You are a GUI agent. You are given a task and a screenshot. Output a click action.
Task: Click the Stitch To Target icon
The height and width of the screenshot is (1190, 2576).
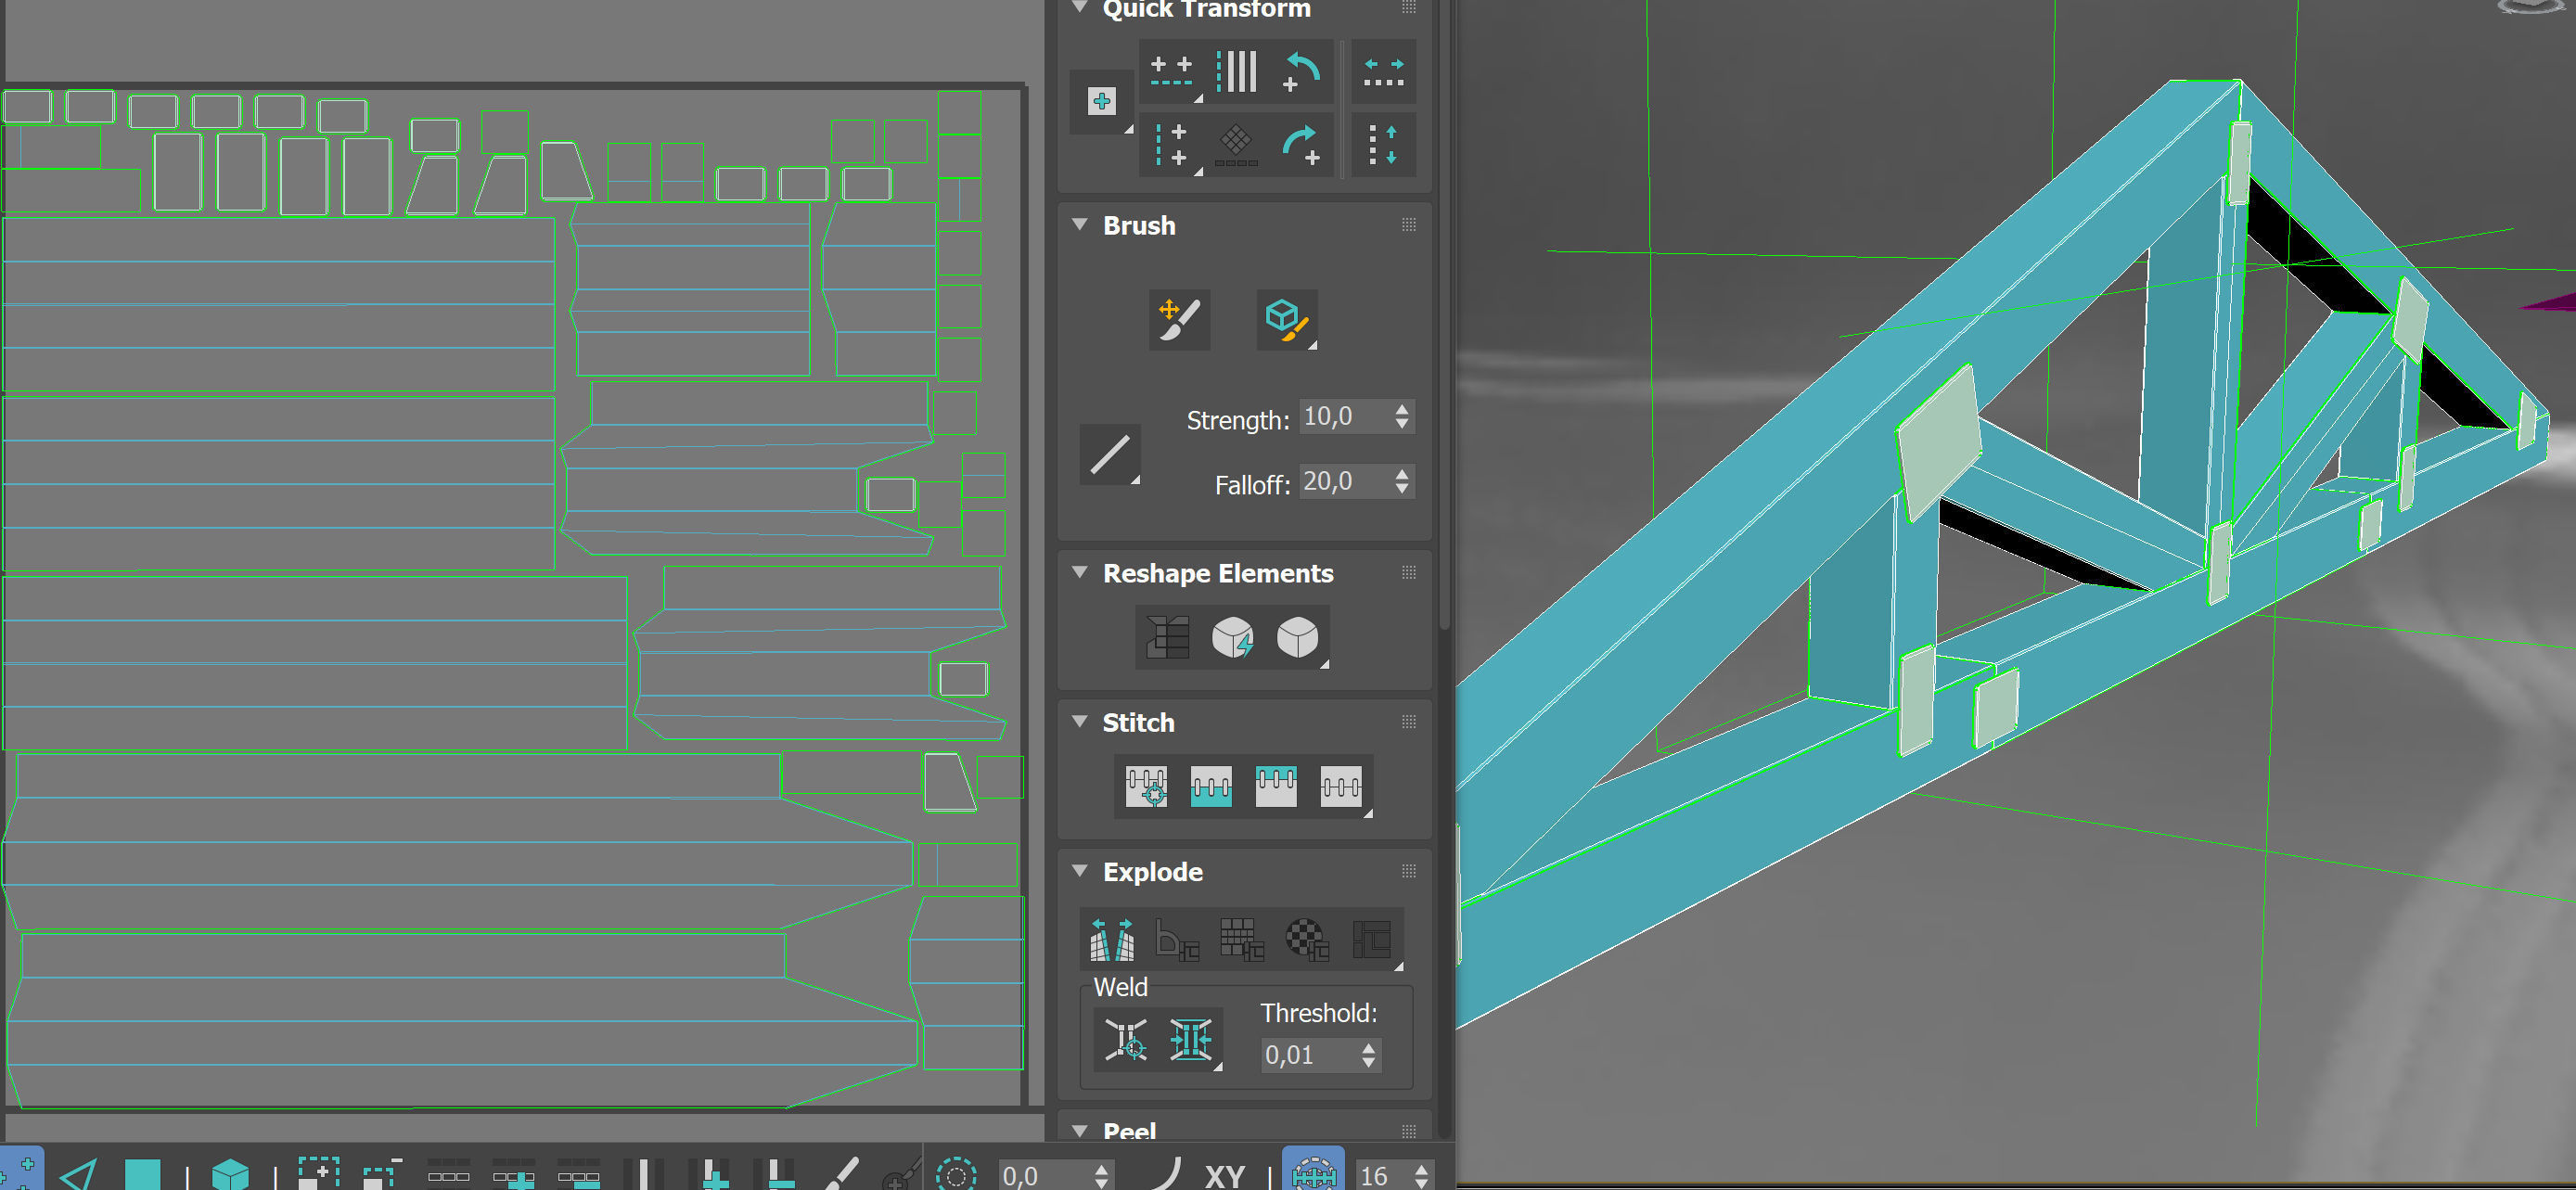pos(1146,787)
